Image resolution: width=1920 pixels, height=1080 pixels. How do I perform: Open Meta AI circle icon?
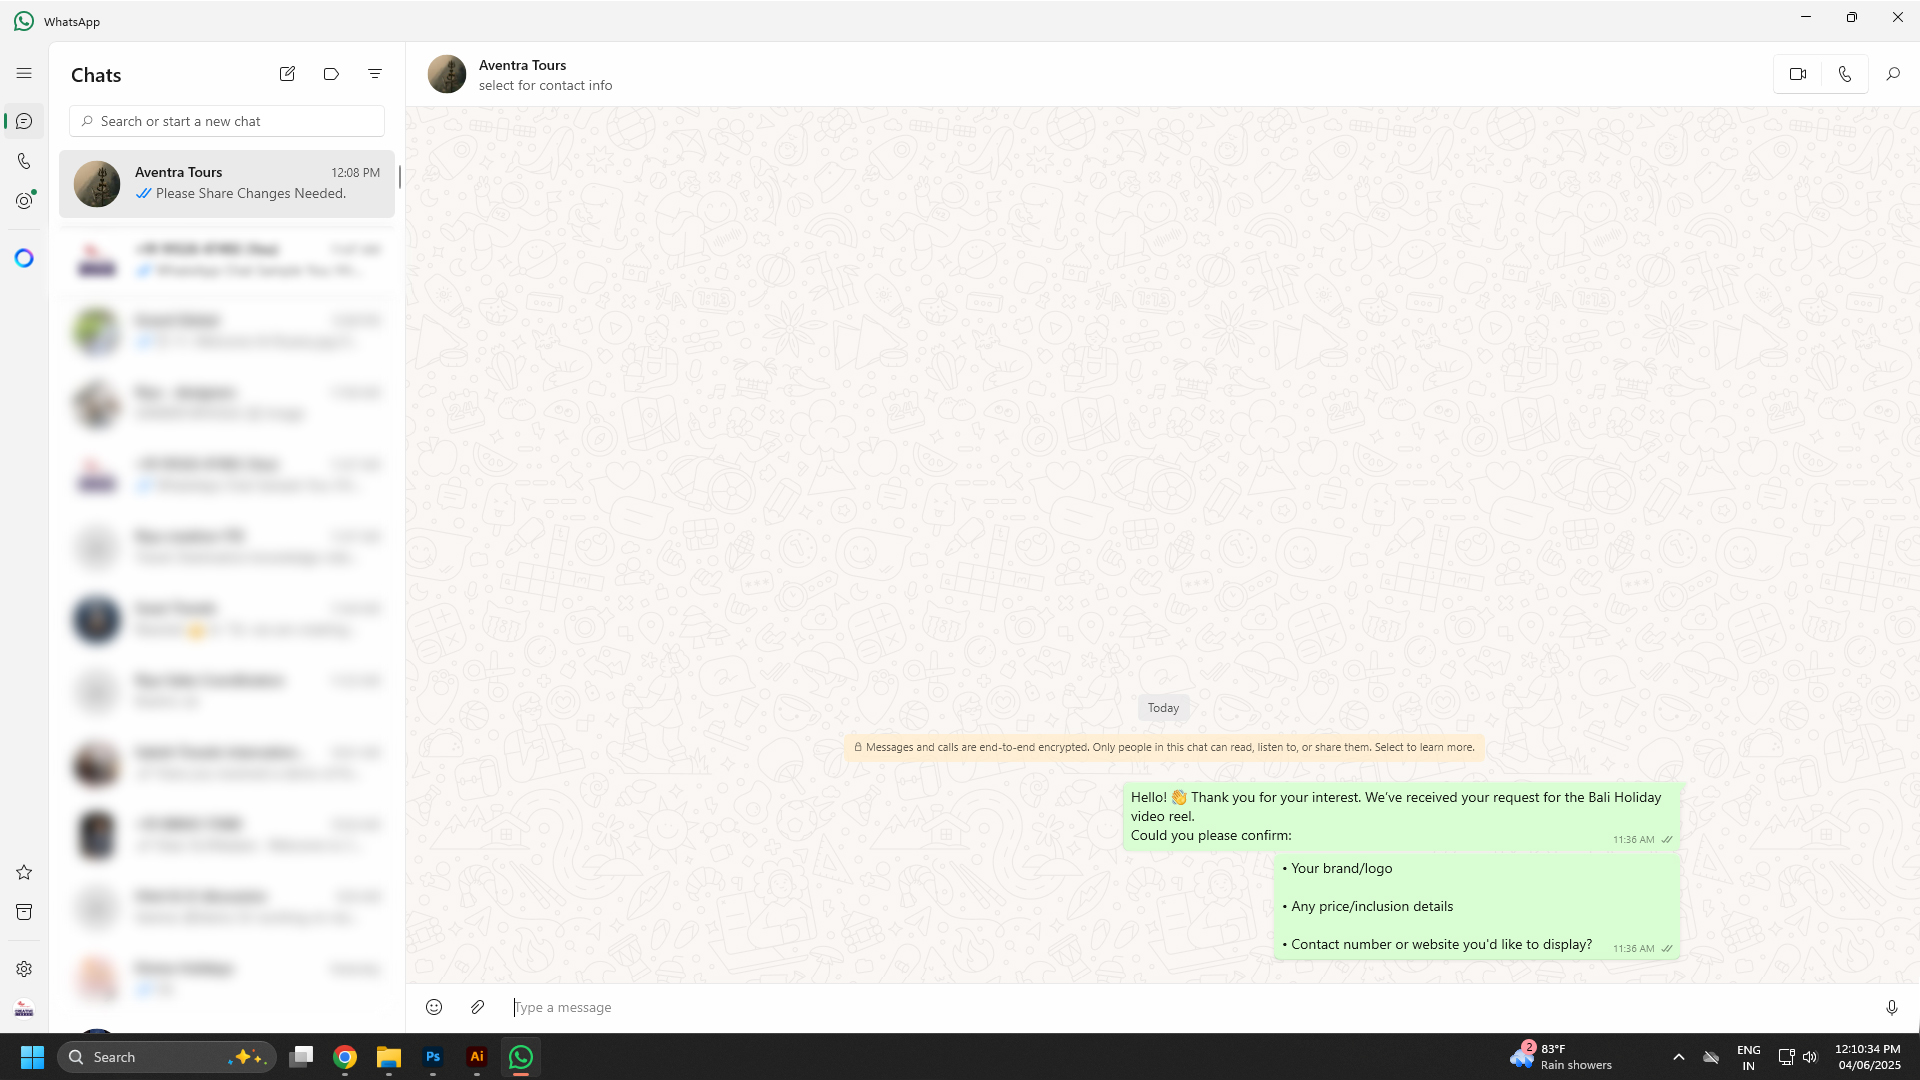click(x=24, y=258)
